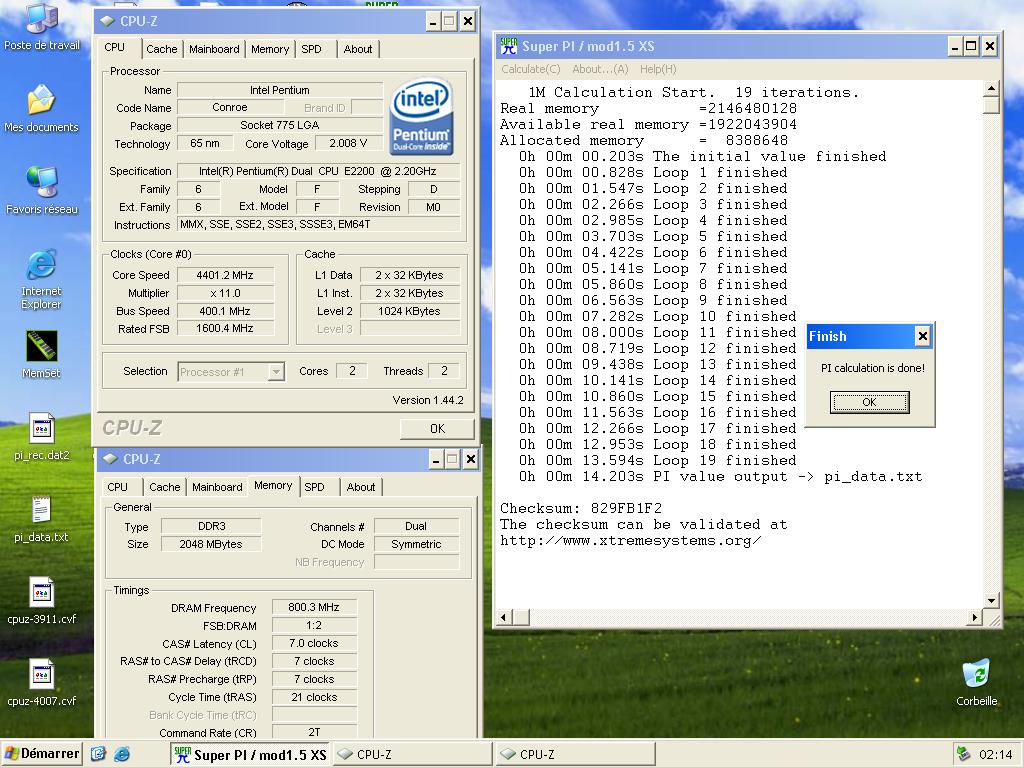Click CAS# Latency 7.0 clocks value

pyautogui.click(x=314, y=643)
